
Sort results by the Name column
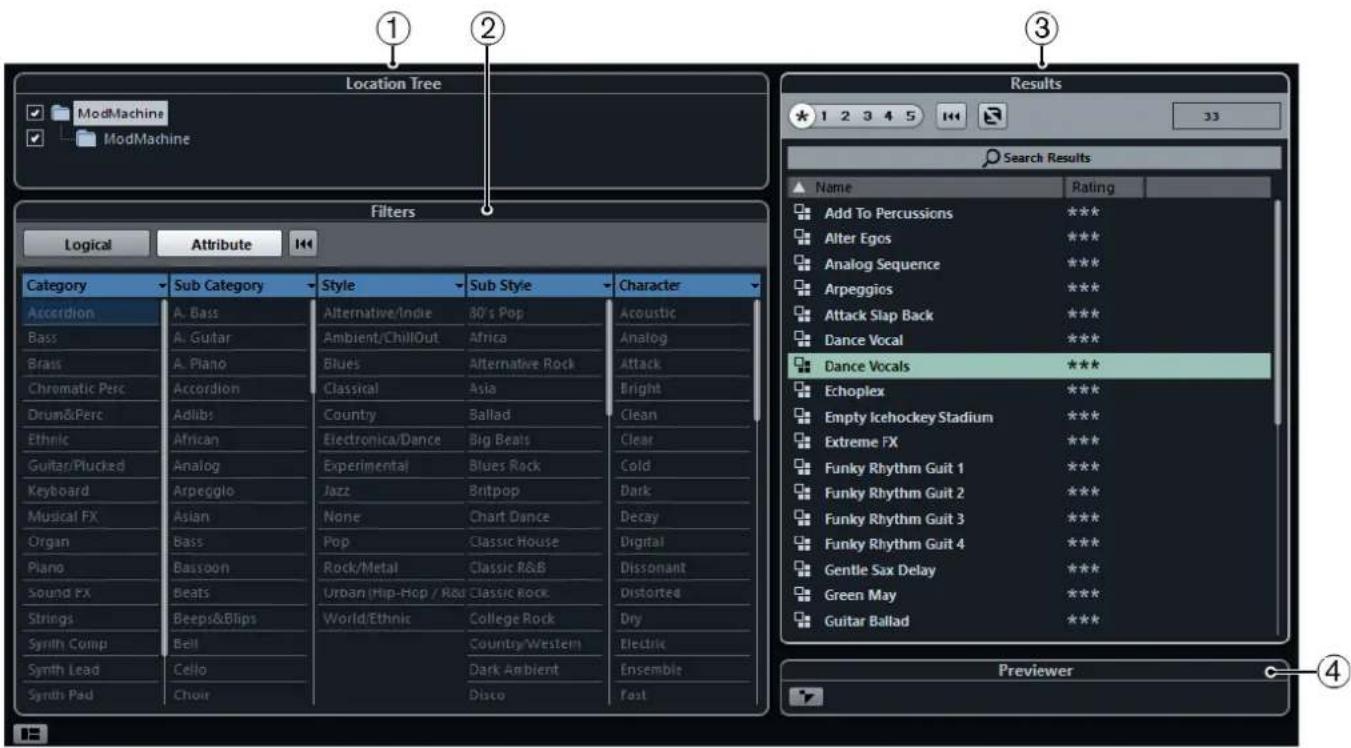(926, 187)
